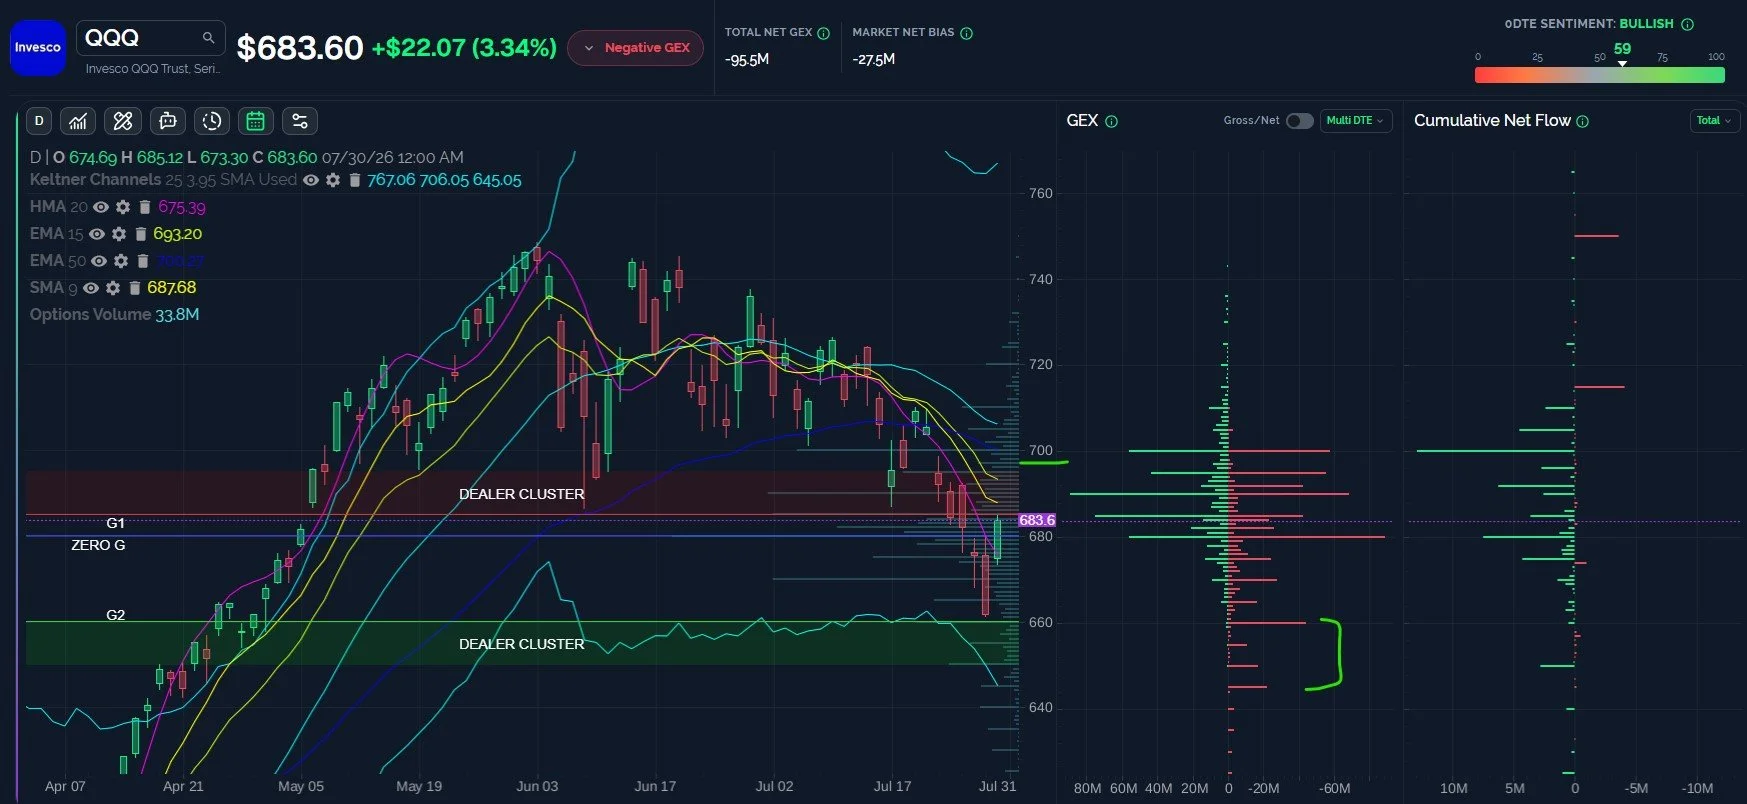This screenshot has width=1747, height=804.
Task: Click the EMA 15 value 693.20
Action: 177,234
